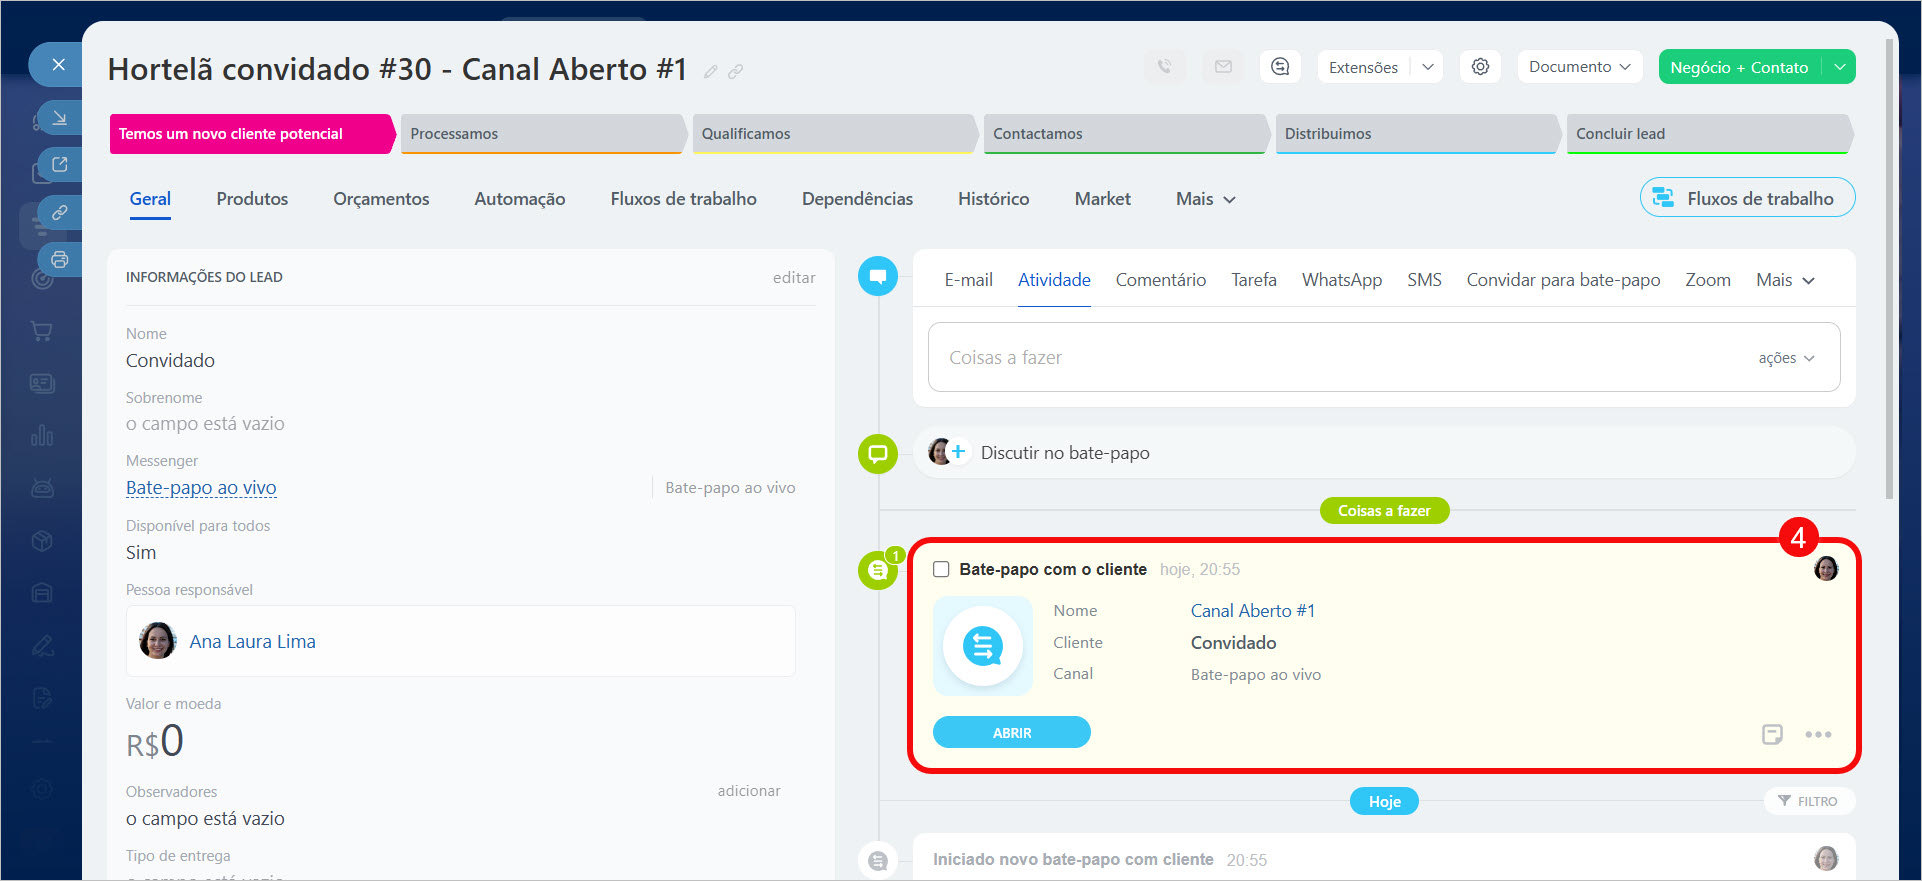This screenshot has width=1922, height=881.
Task: Click the FILTRO button in timeline
Action: pyautogui.click(x=1808, y=801)
